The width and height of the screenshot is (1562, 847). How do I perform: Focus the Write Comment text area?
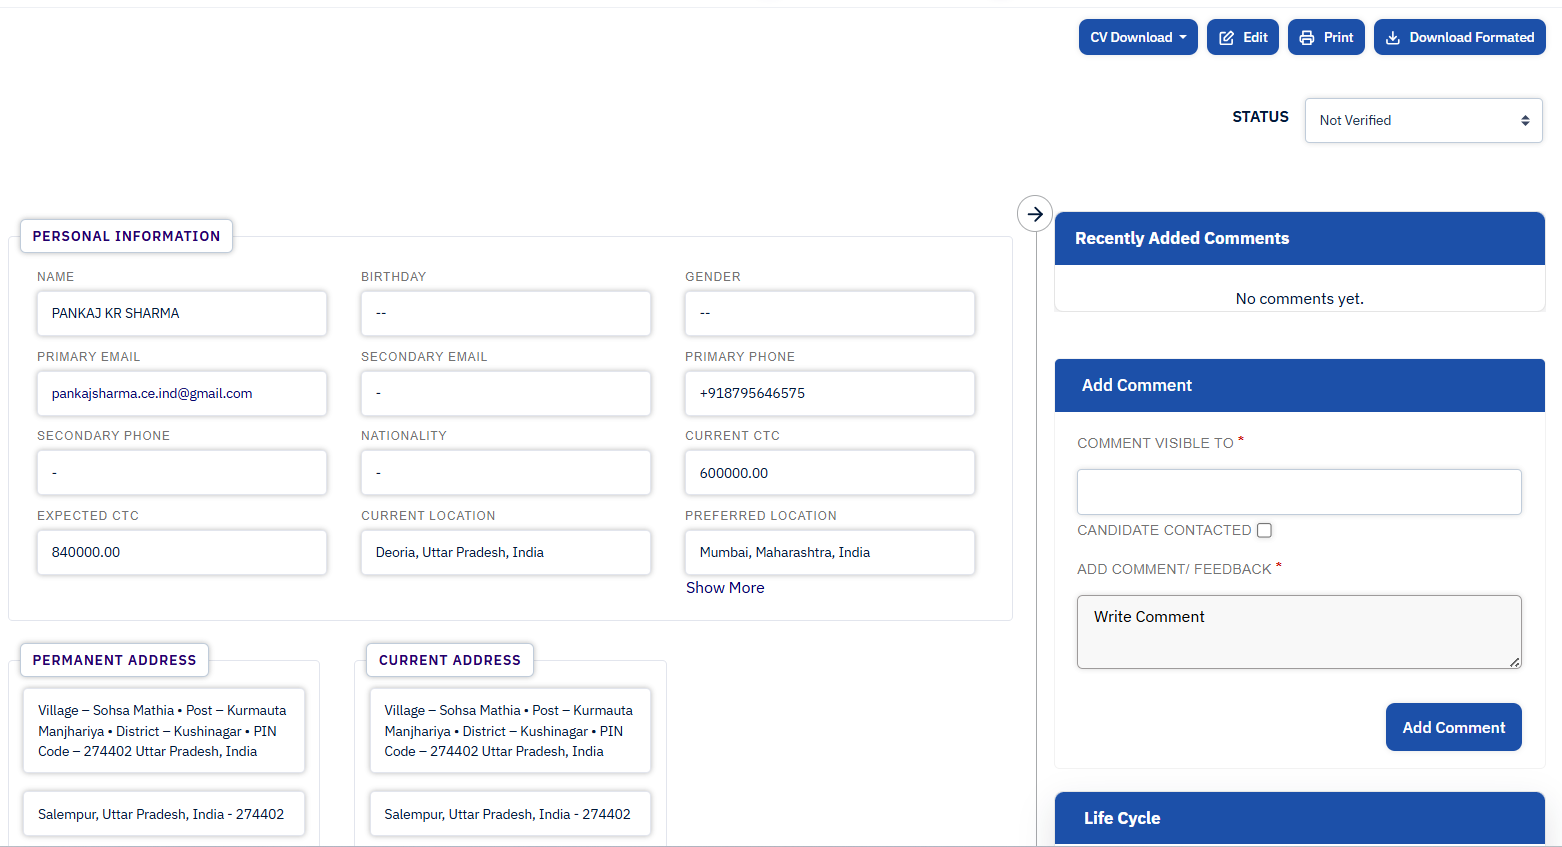point(1299,632)
